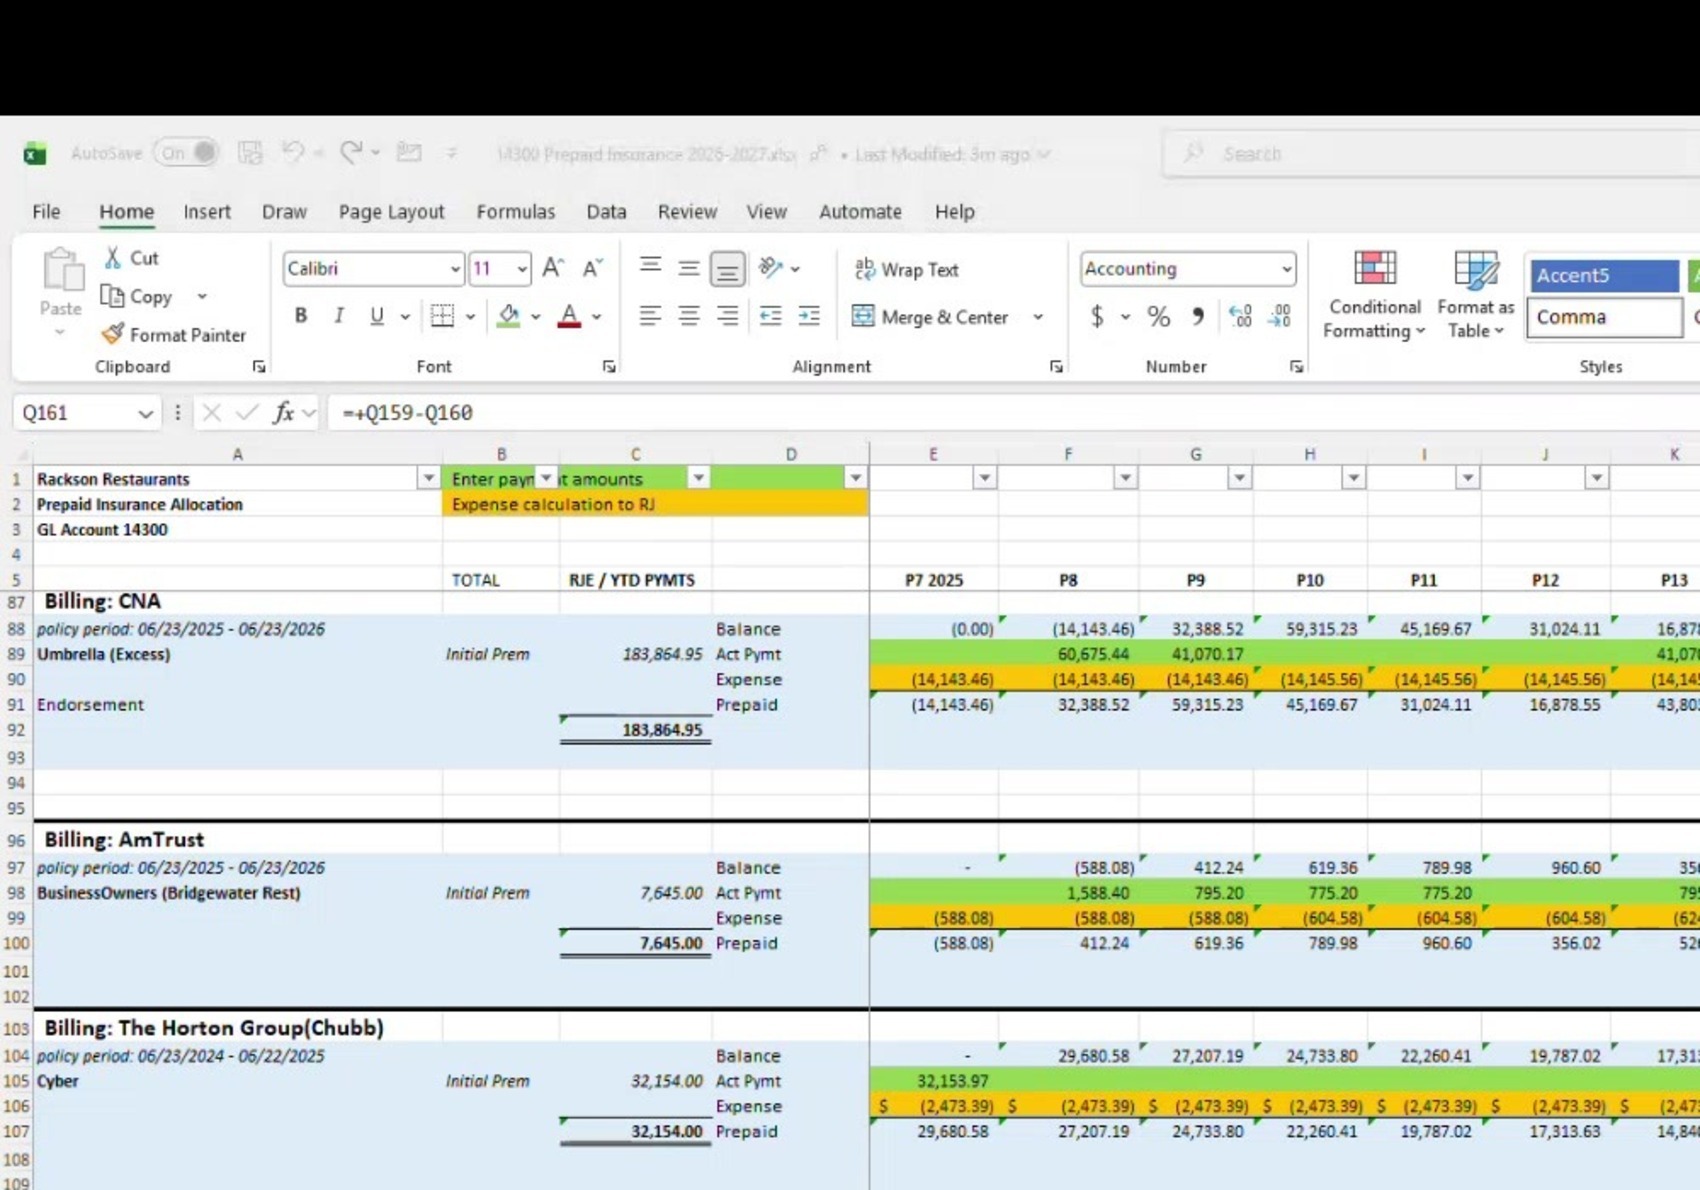Apply the red font color

tap(569, 316)
